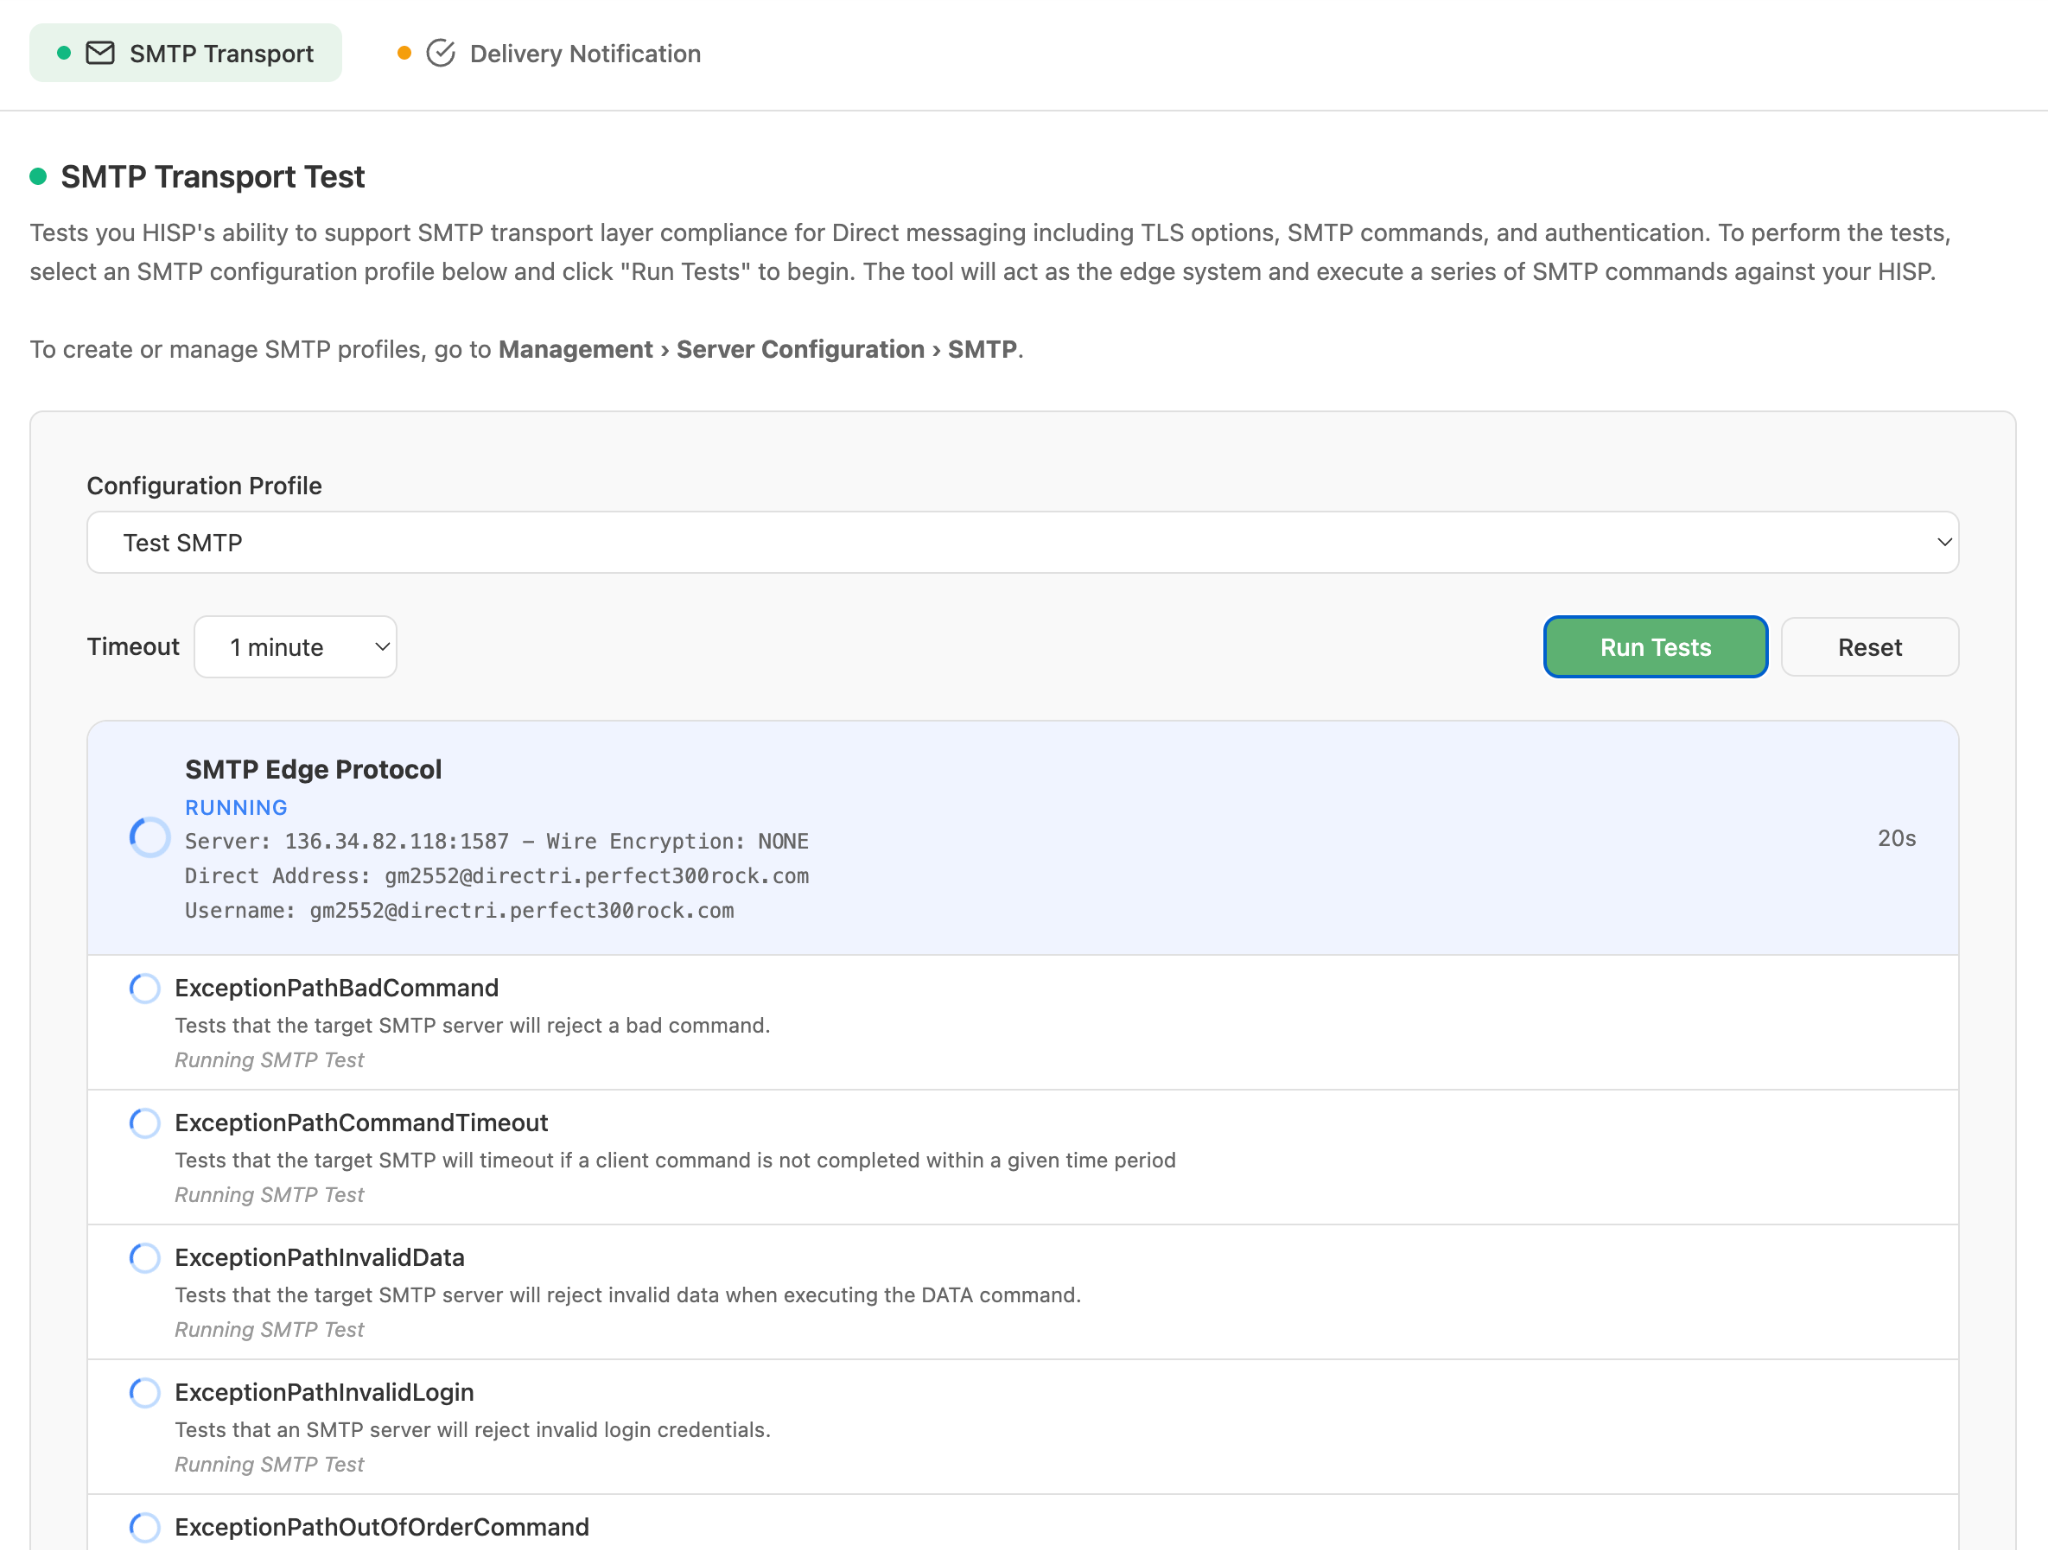Click the check-circle icon beside Delivery Notification
This screenshot has height=1550, width=2048.
[441, 53]
